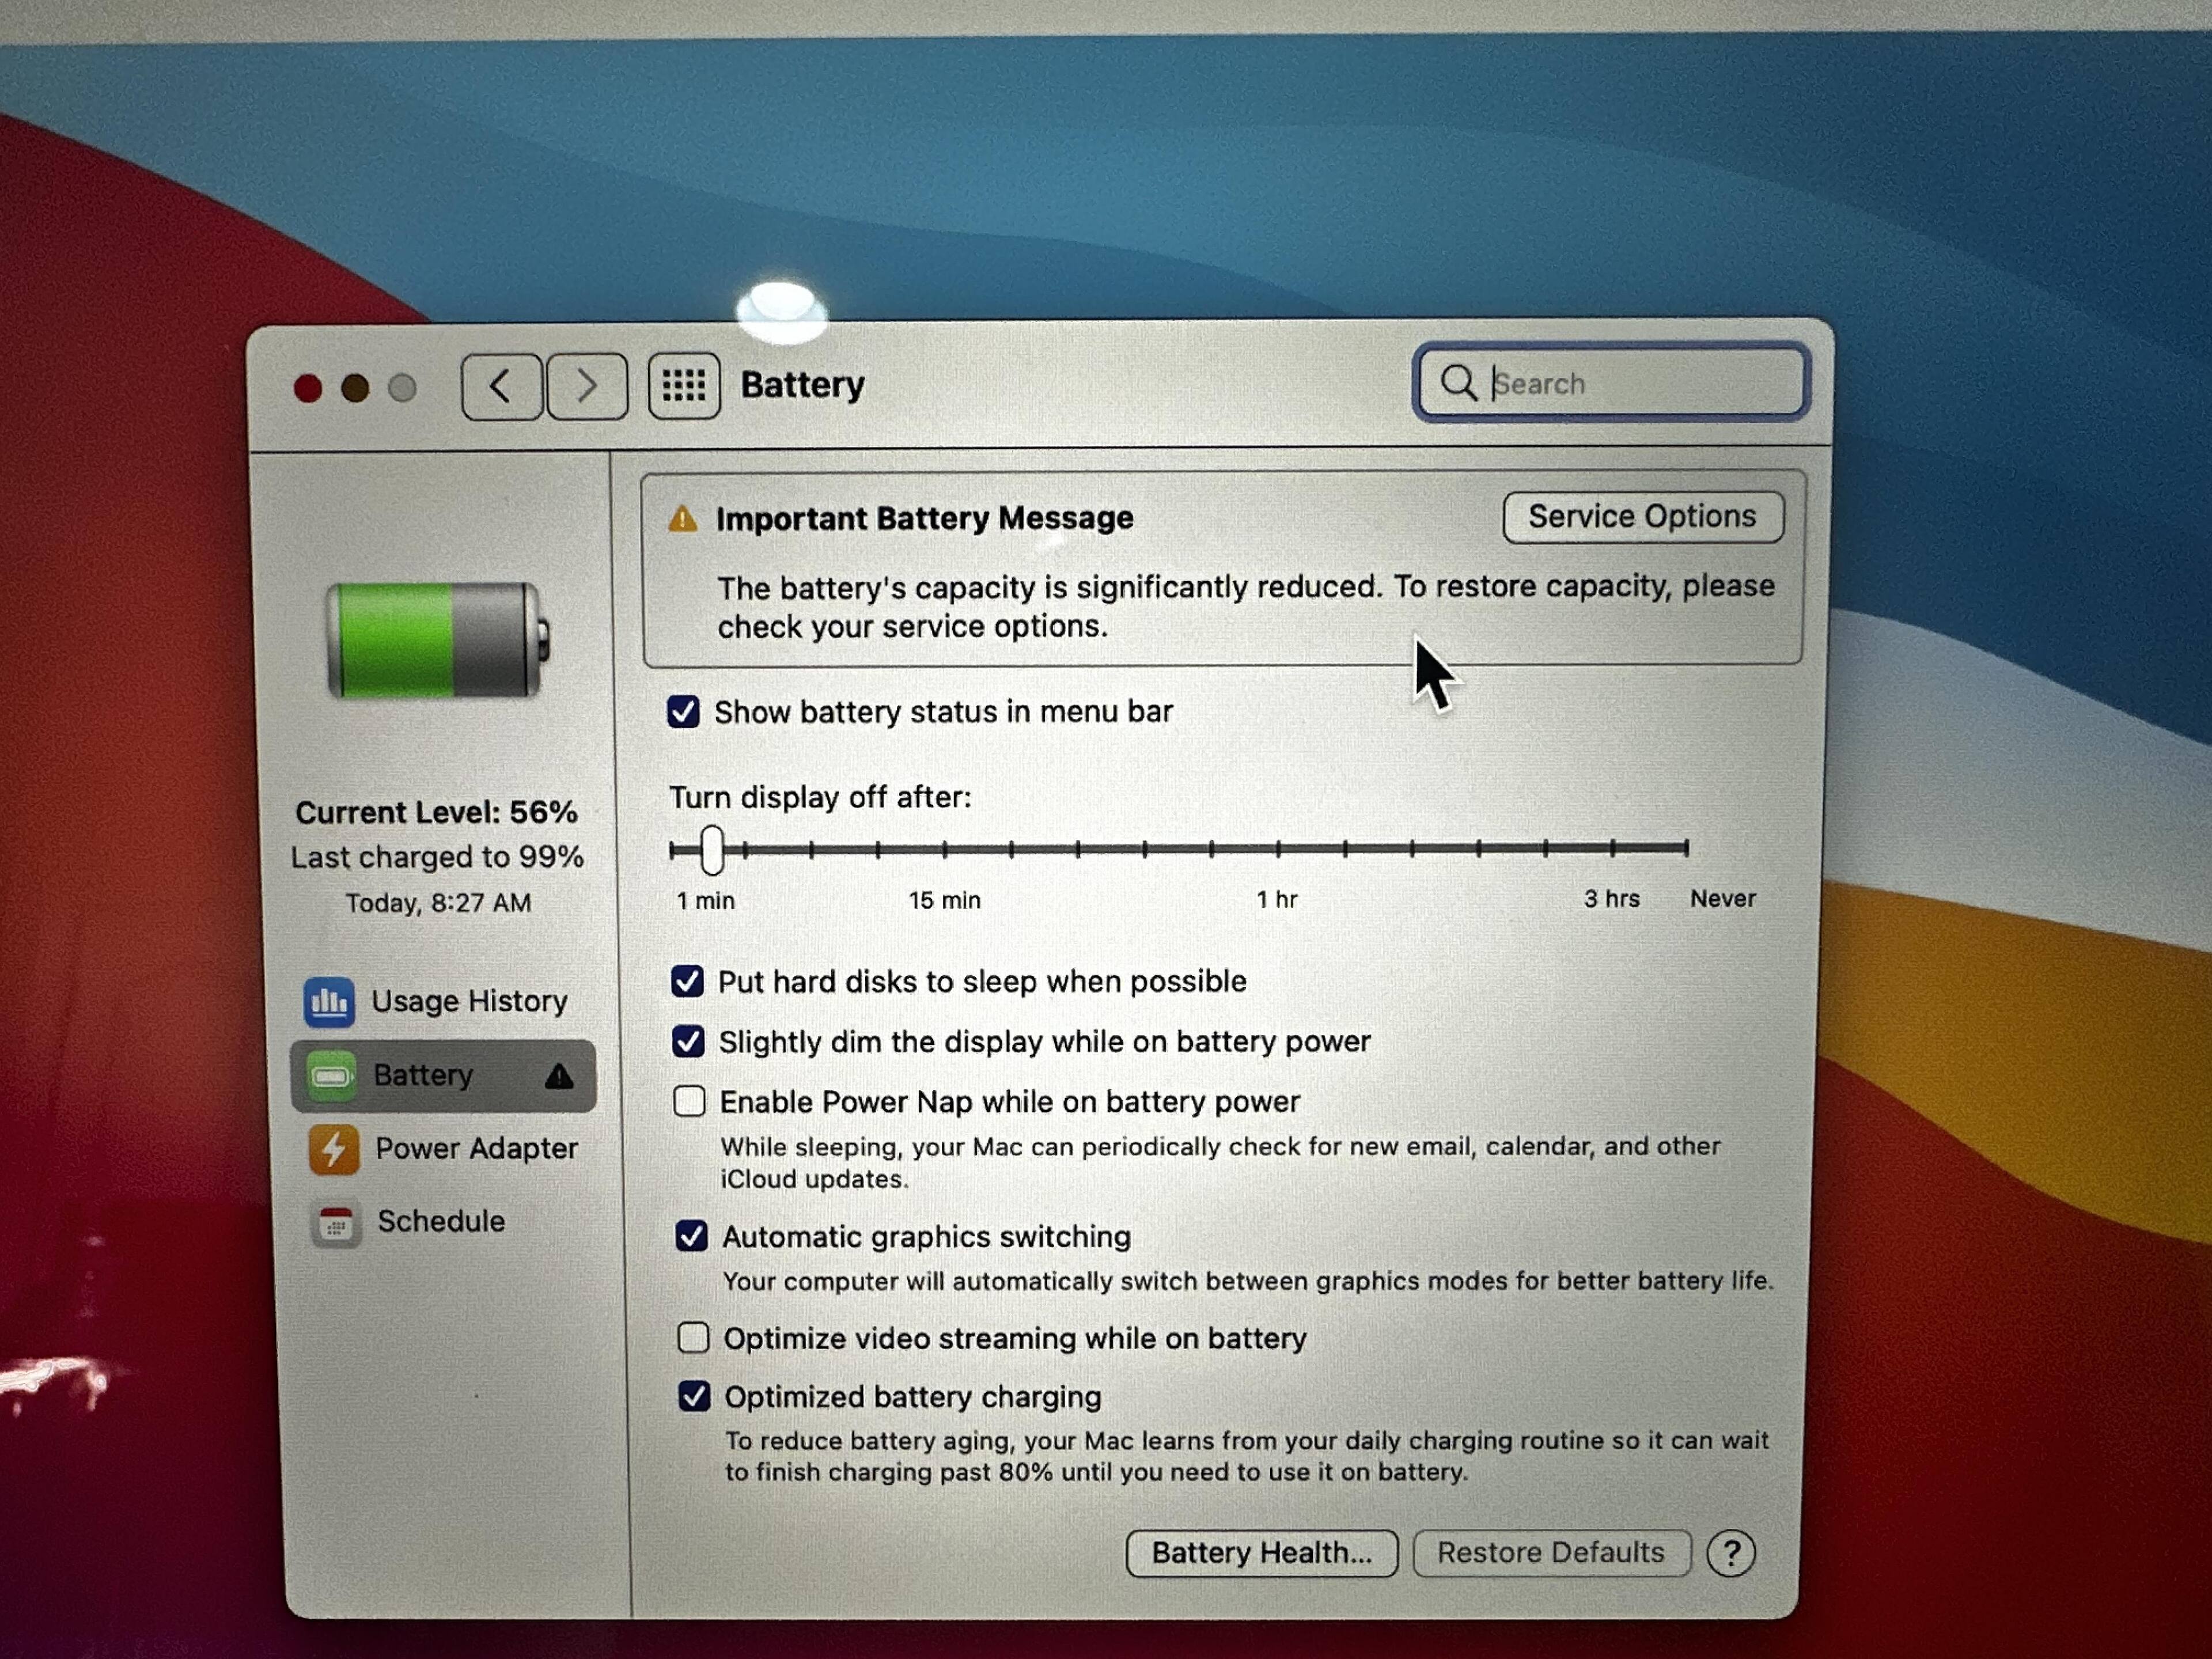Click the forward navigation arrow
Viewport: 2212px width, 1659px height.
tap(586, 386)
